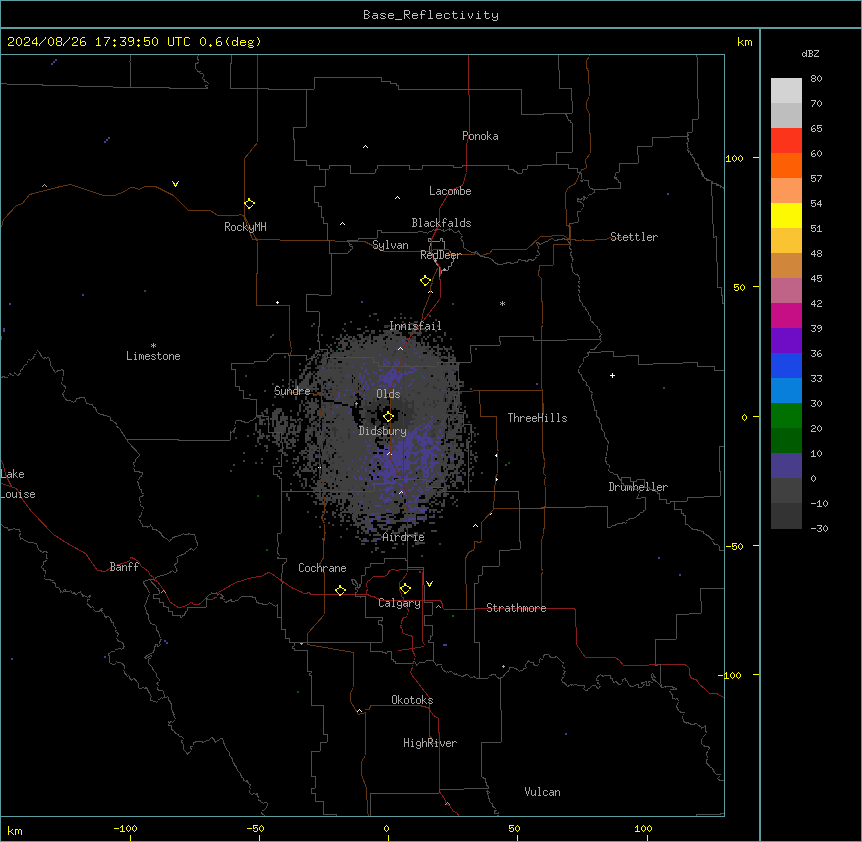The width and height of the screenshot is (862, 842).
Task: Click the km unit label at bottom left
Action: coord(14,830)
